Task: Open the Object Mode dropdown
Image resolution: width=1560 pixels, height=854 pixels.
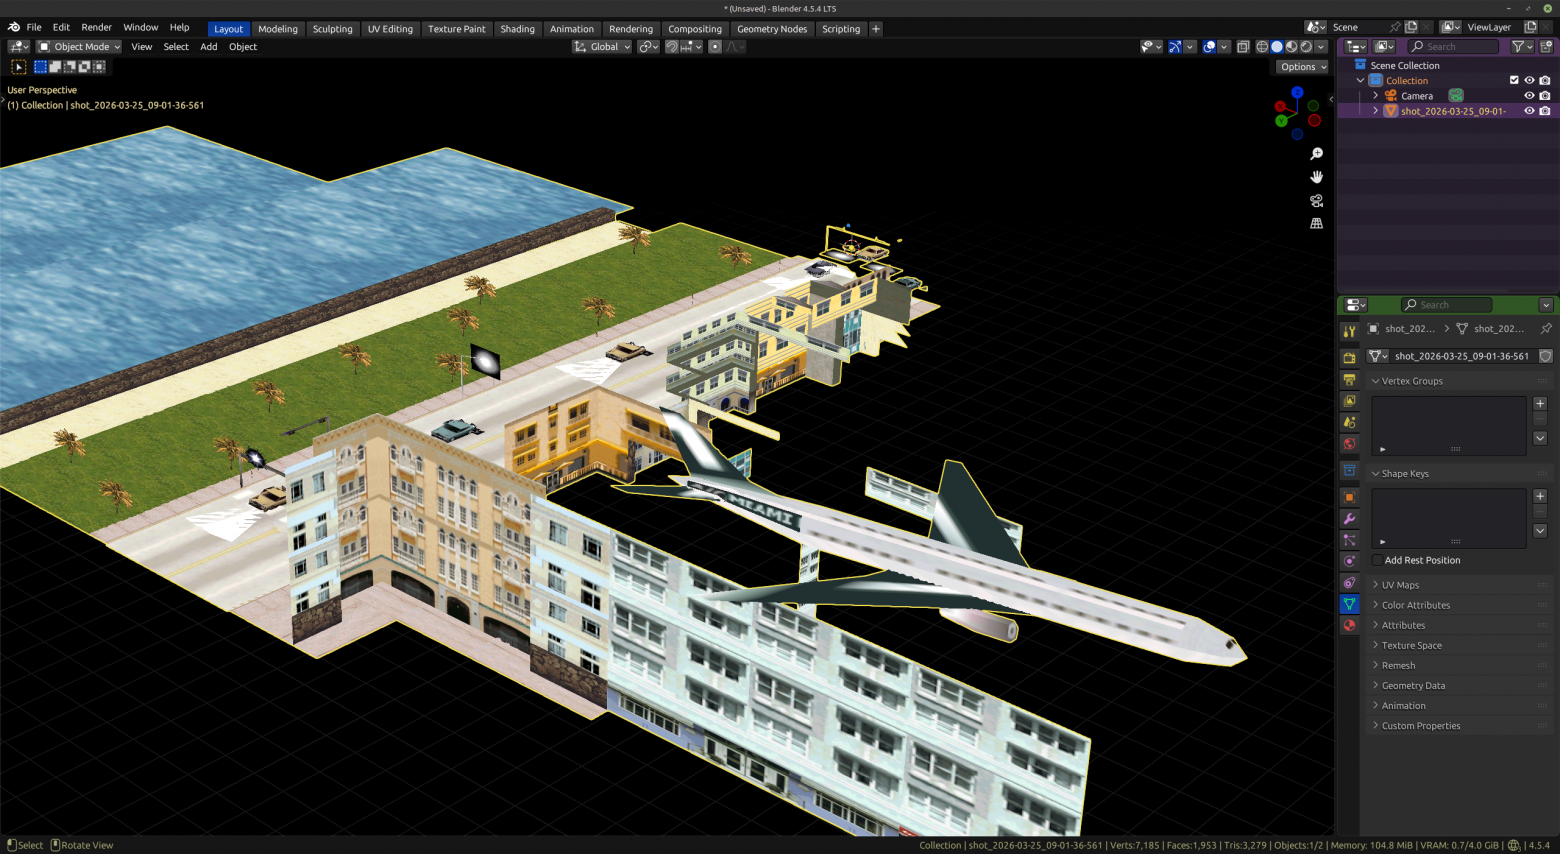Action: pos(79,47)
